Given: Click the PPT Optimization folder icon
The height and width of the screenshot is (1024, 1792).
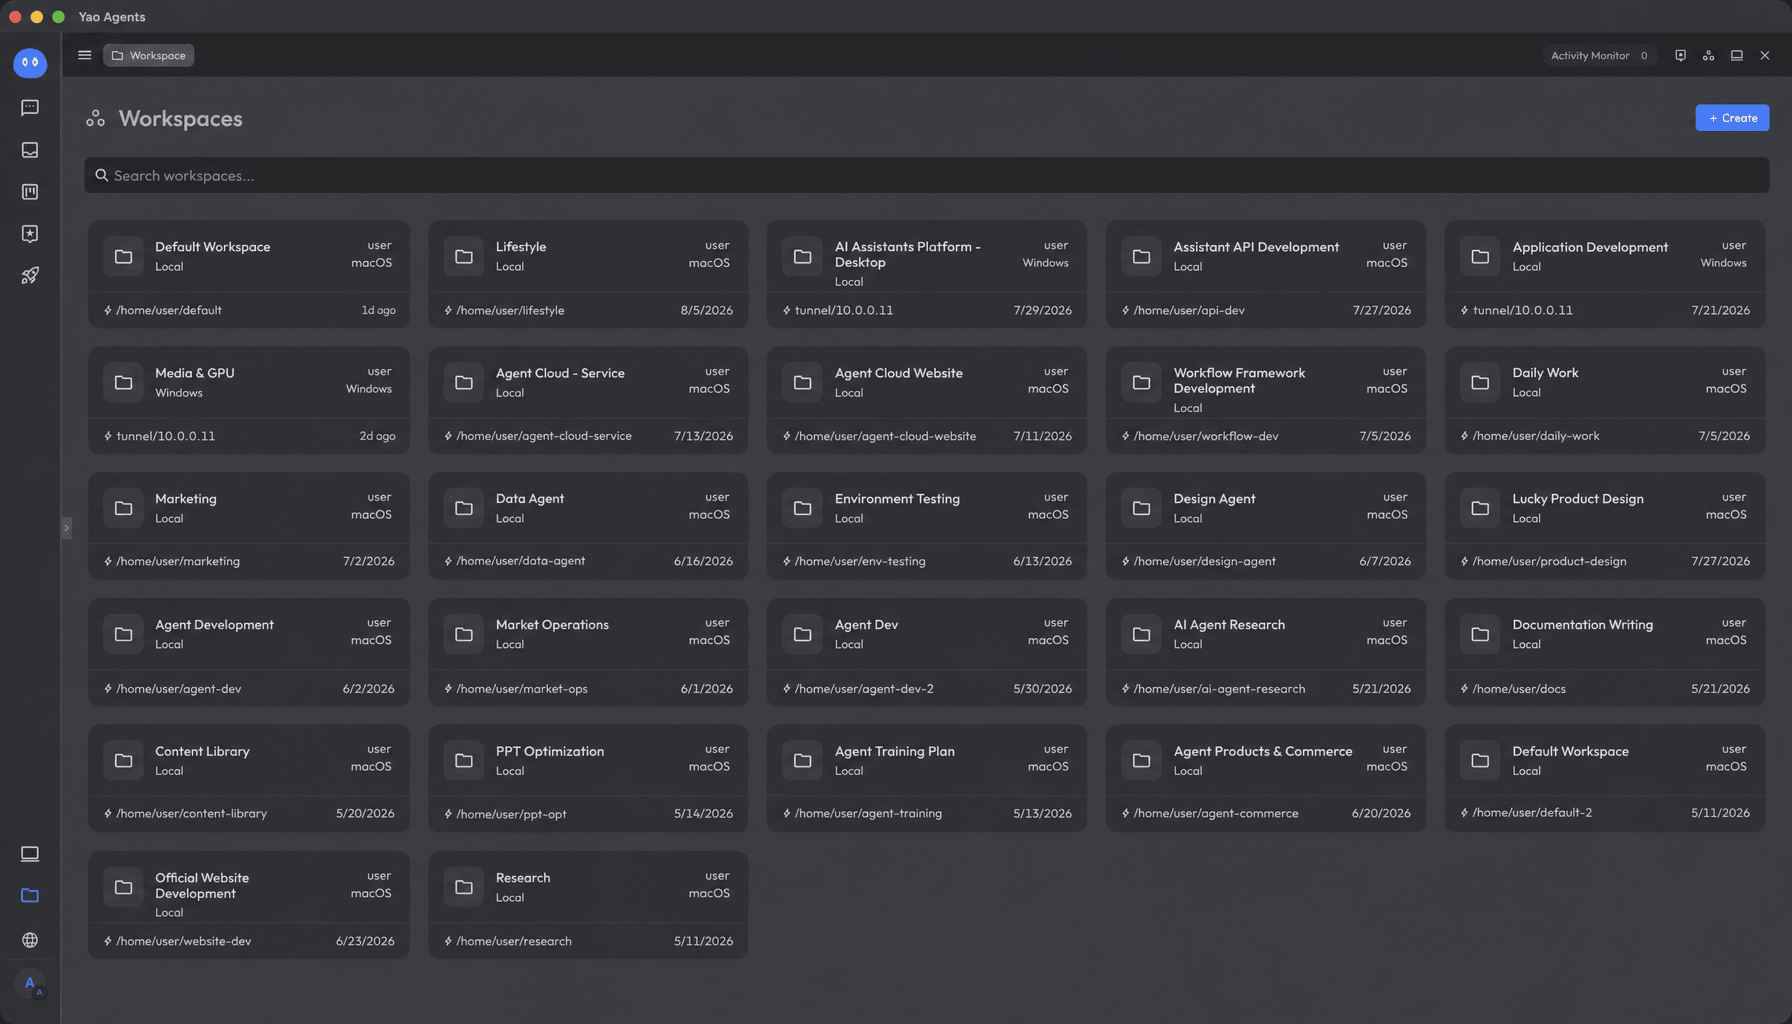Looking at the screenshot, I should tap(464, 761).
